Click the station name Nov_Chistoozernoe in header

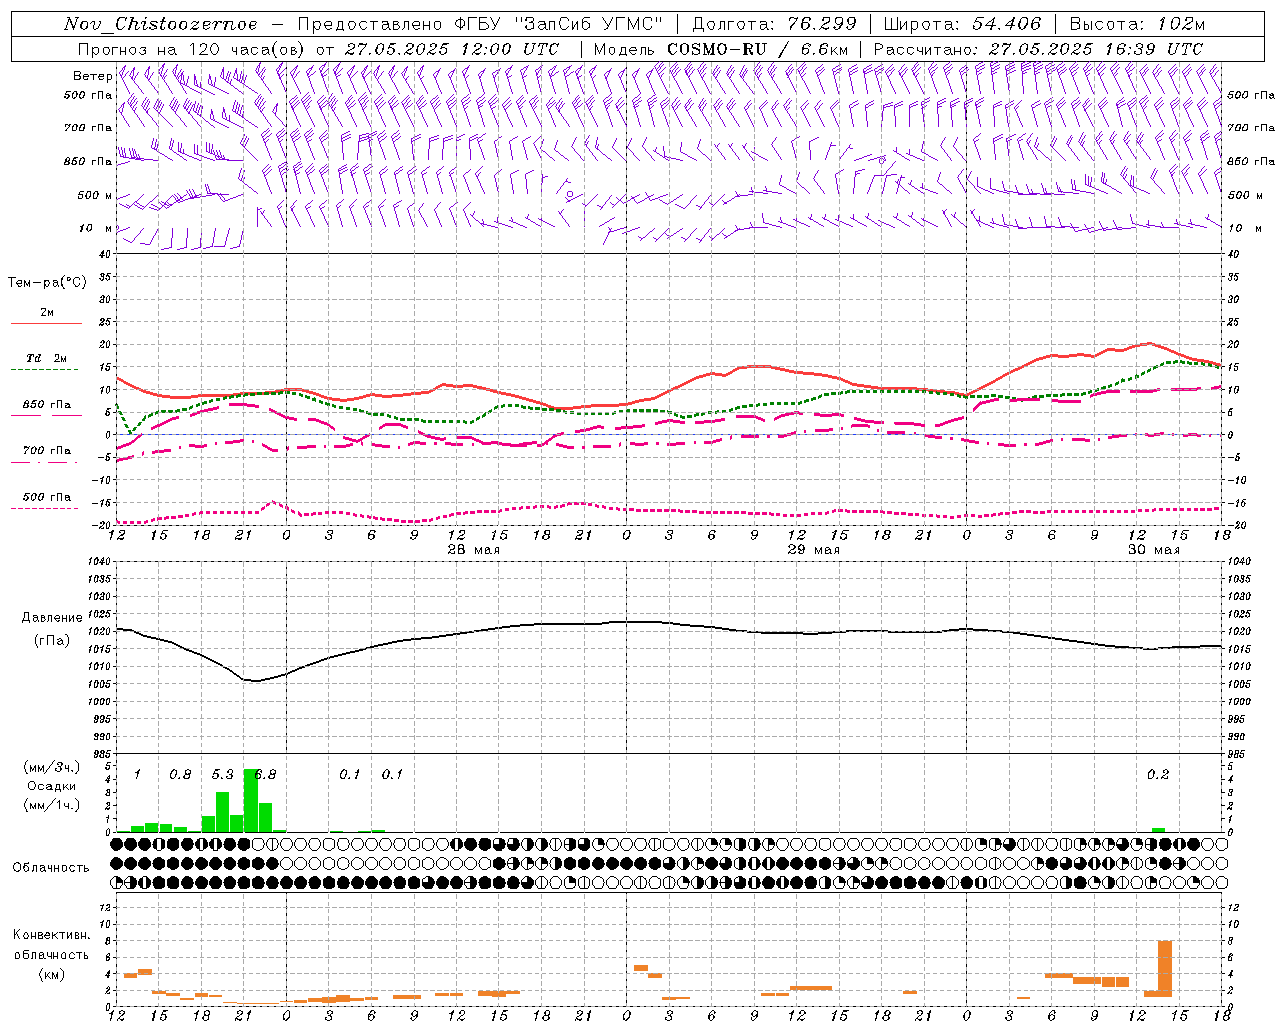coord(160,24)
